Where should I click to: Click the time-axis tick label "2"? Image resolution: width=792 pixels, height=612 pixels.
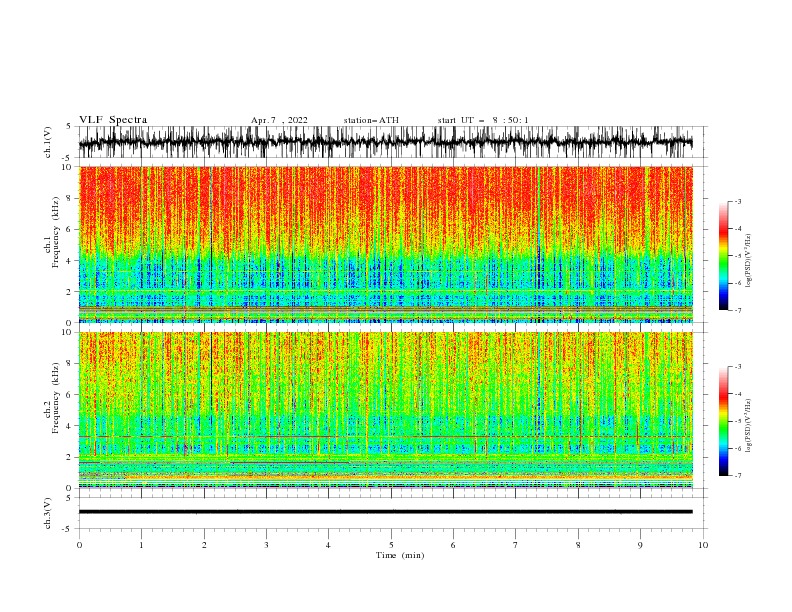pyautogui.click(x=204, y=545)
